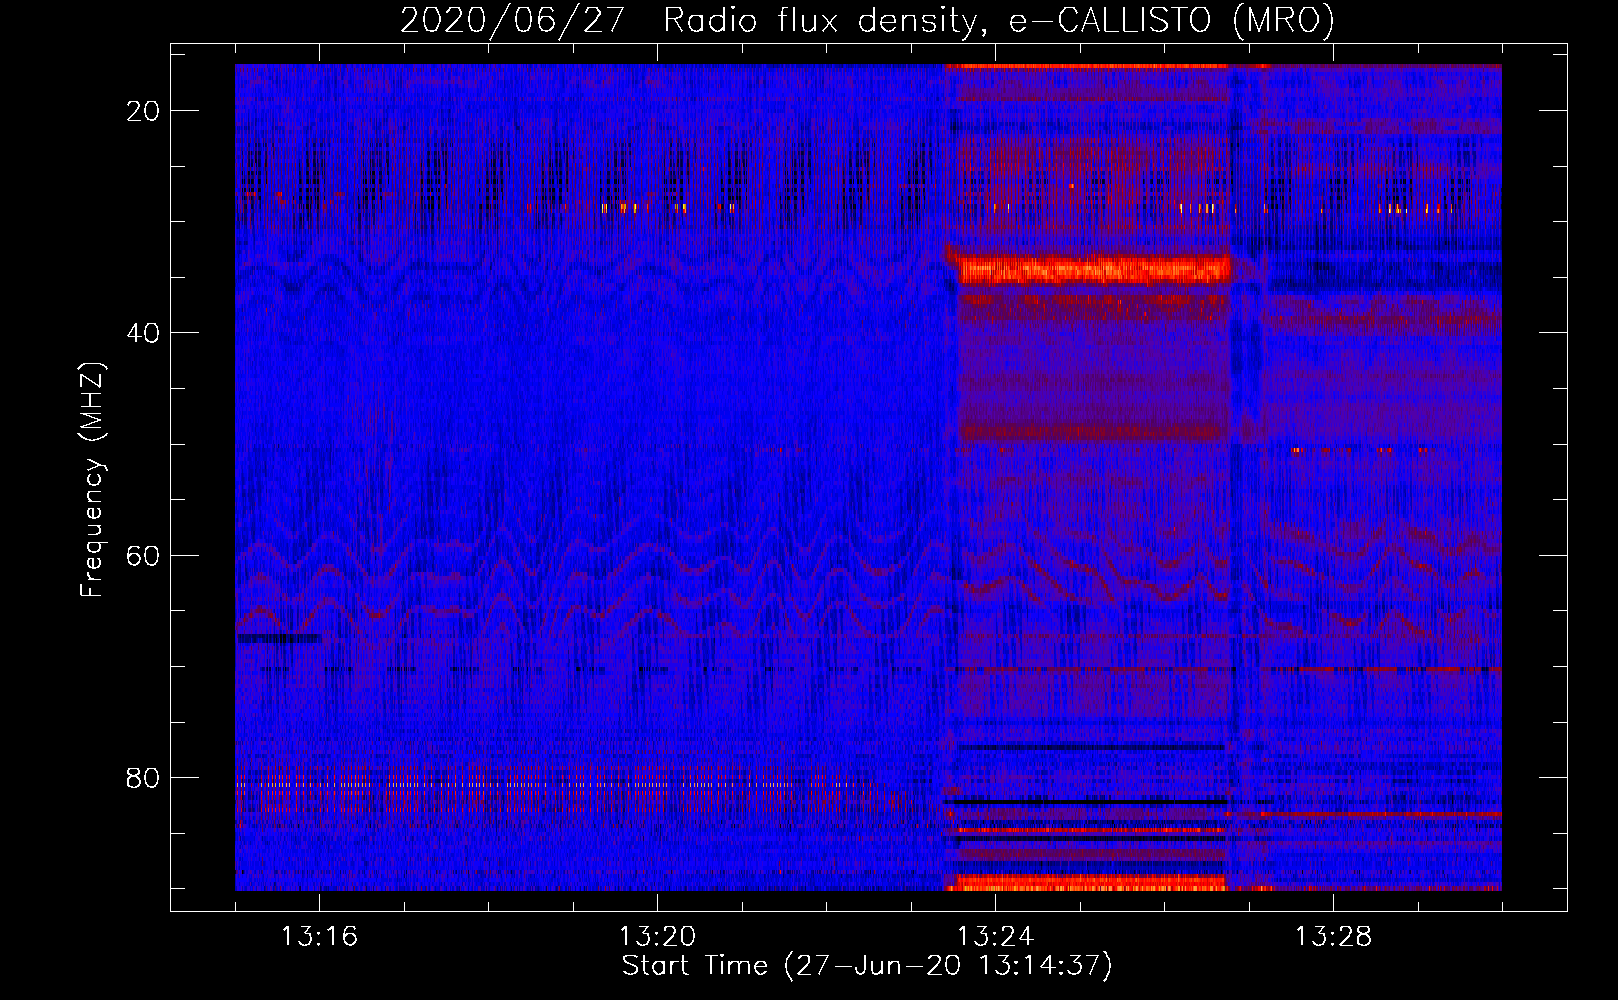Click the '60' frequency tick label
The width and height of the screenshot is (1618, 1000).
144,556
